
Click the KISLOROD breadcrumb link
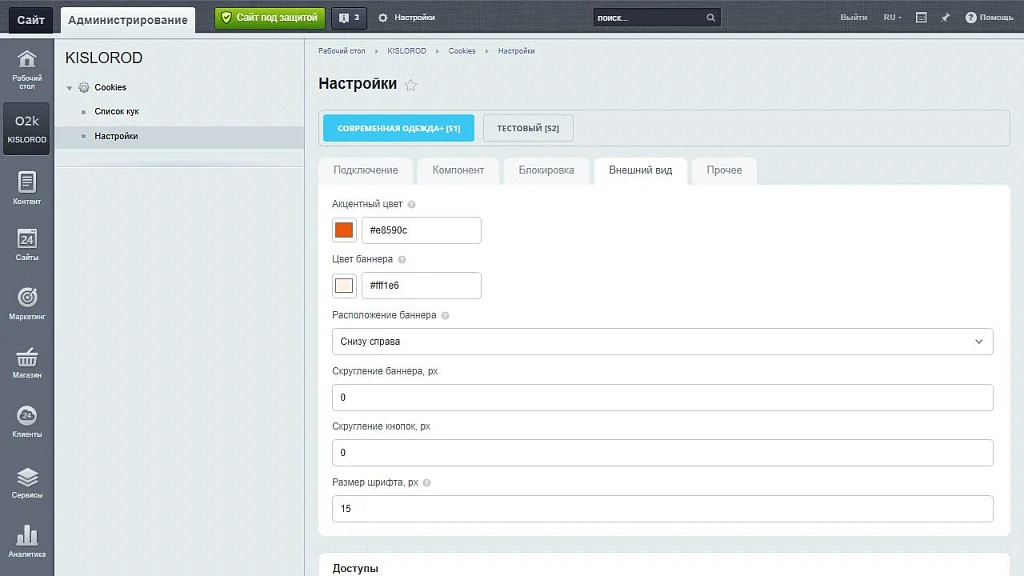point(406,51)
